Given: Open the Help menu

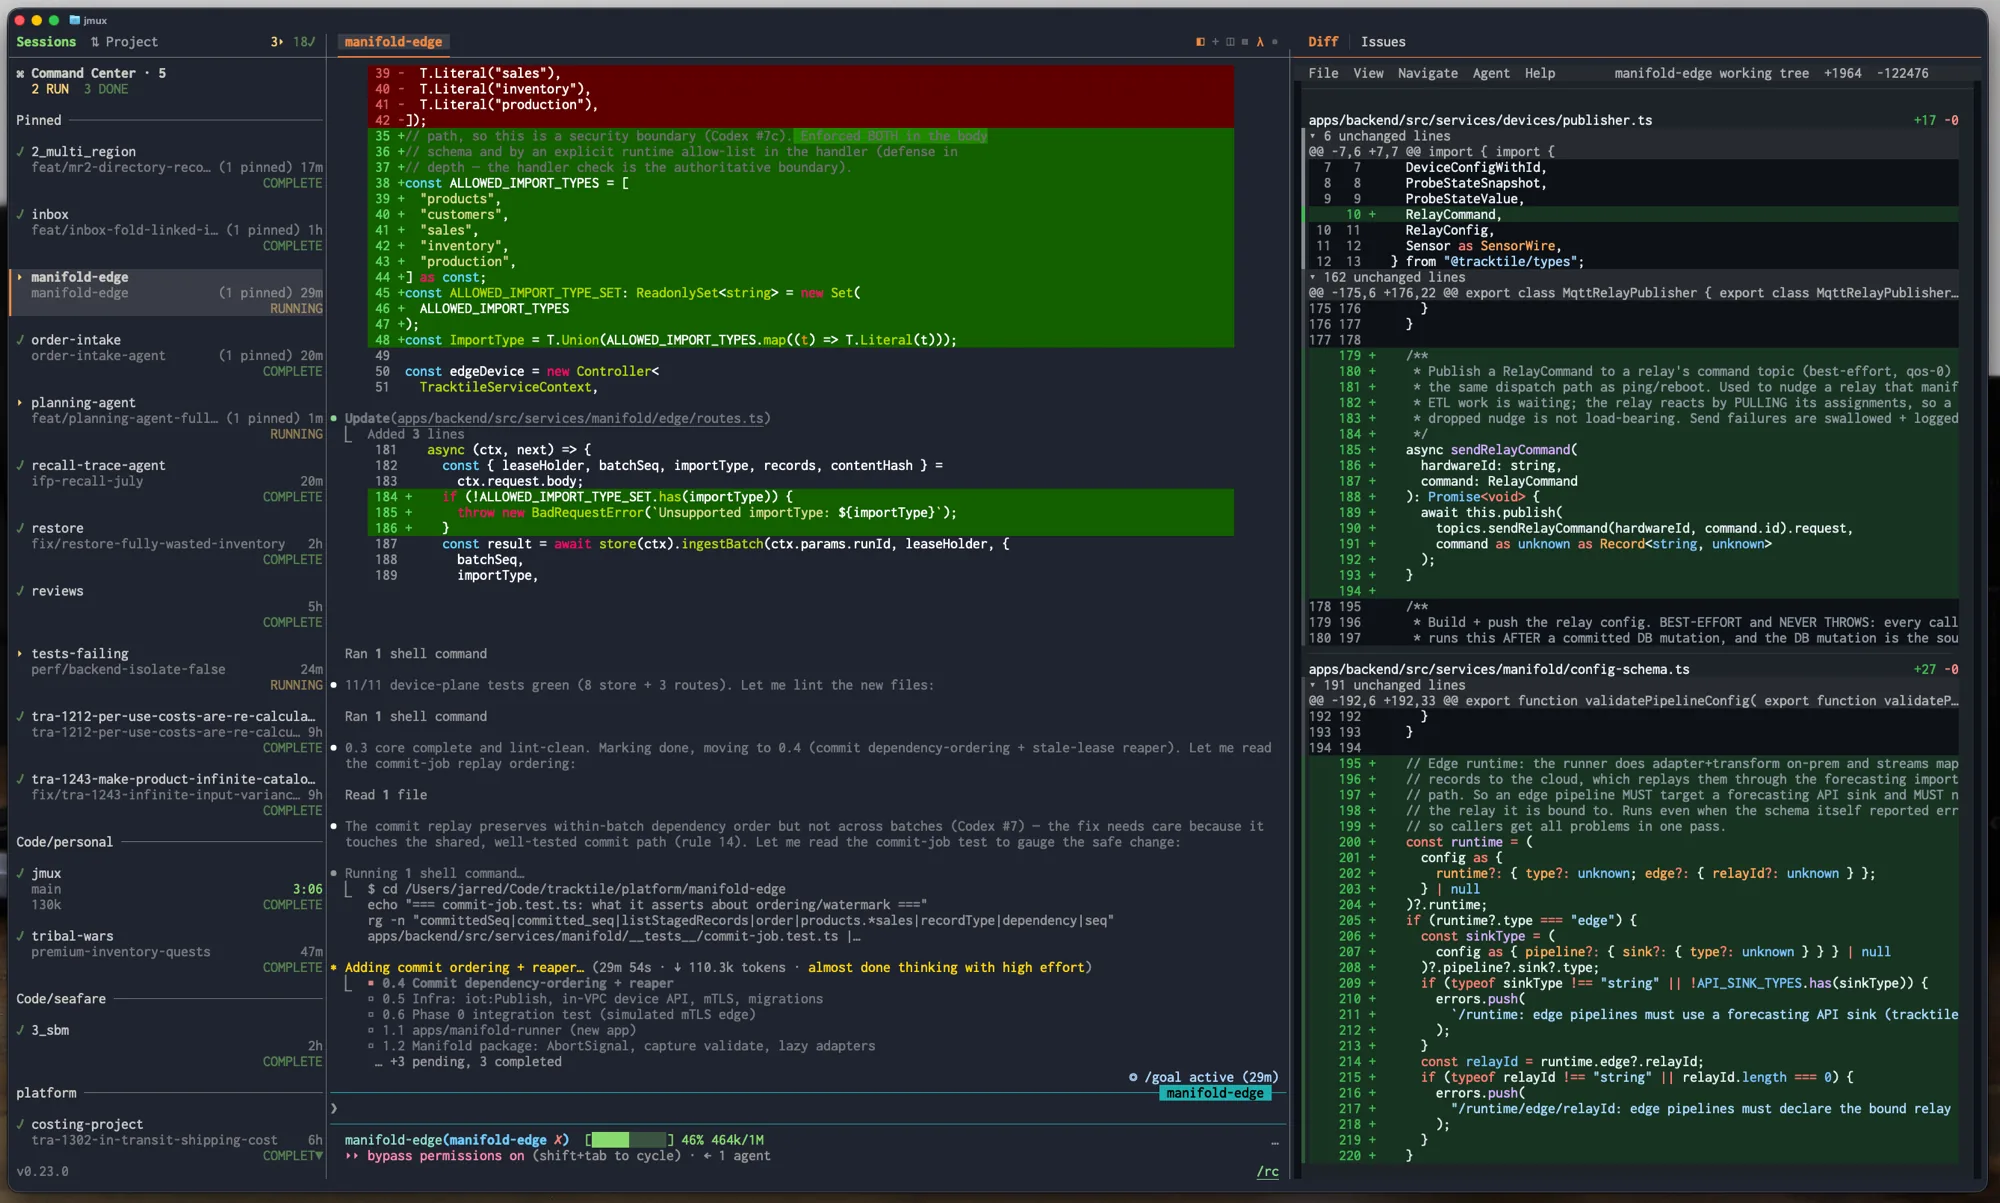Looking at the screenshot, I should (x=1540, y=73).
